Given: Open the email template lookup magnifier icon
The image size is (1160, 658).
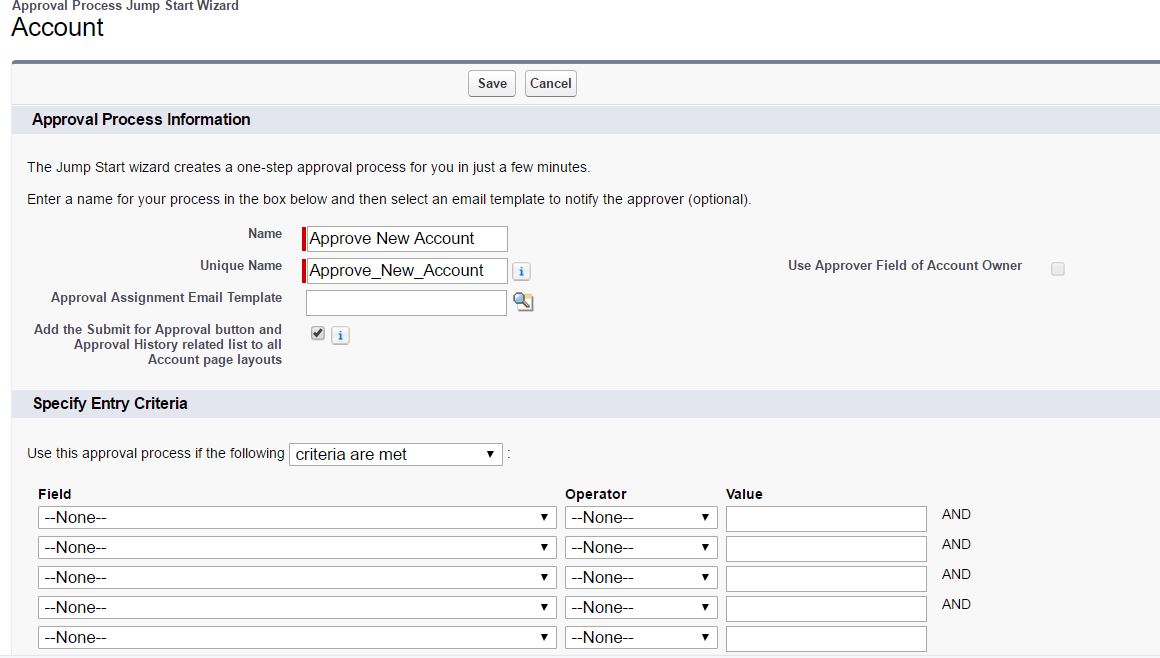Looking at the screenshot, I should tap(522, 302).
